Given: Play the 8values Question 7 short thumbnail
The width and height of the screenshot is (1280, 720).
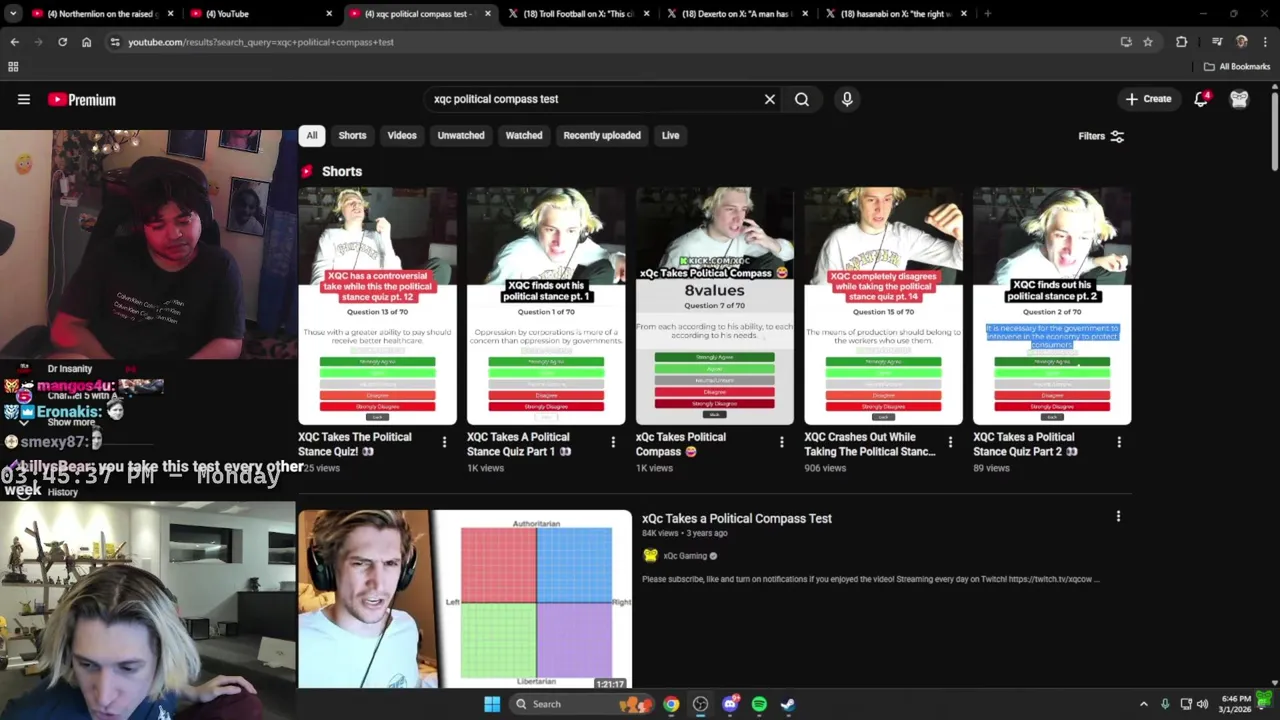Looking at the screenshot, I should (x=714, y=306).
